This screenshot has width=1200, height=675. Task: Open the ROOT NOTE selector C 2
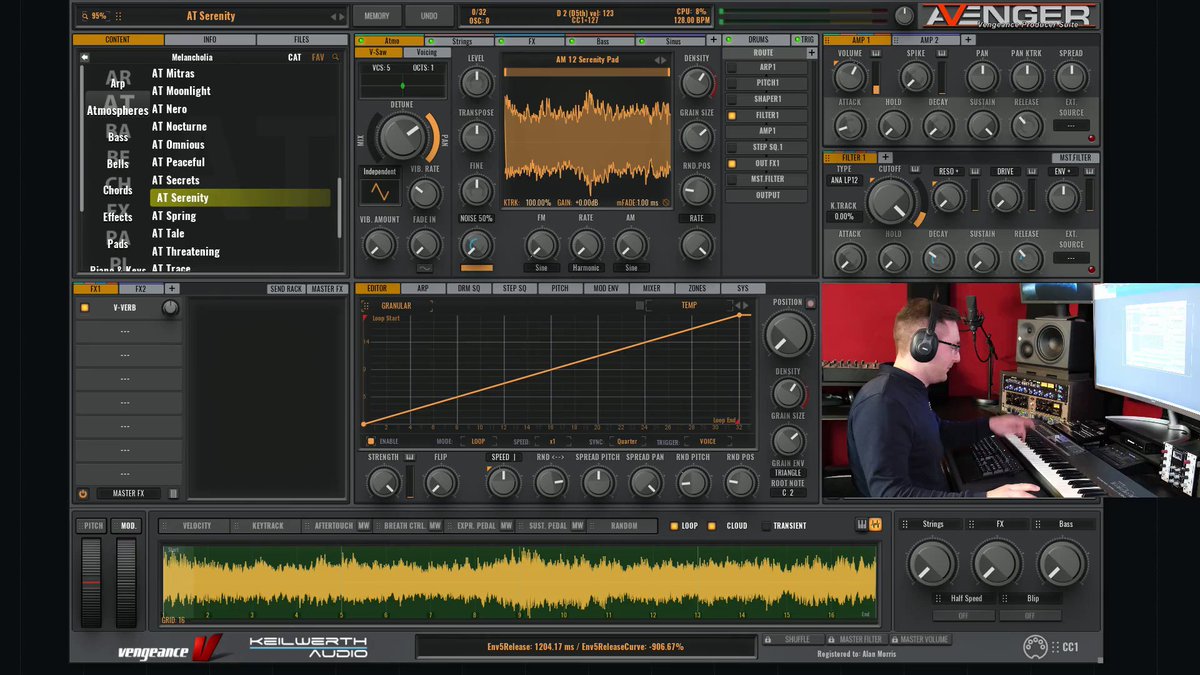(x=788, y=493)
